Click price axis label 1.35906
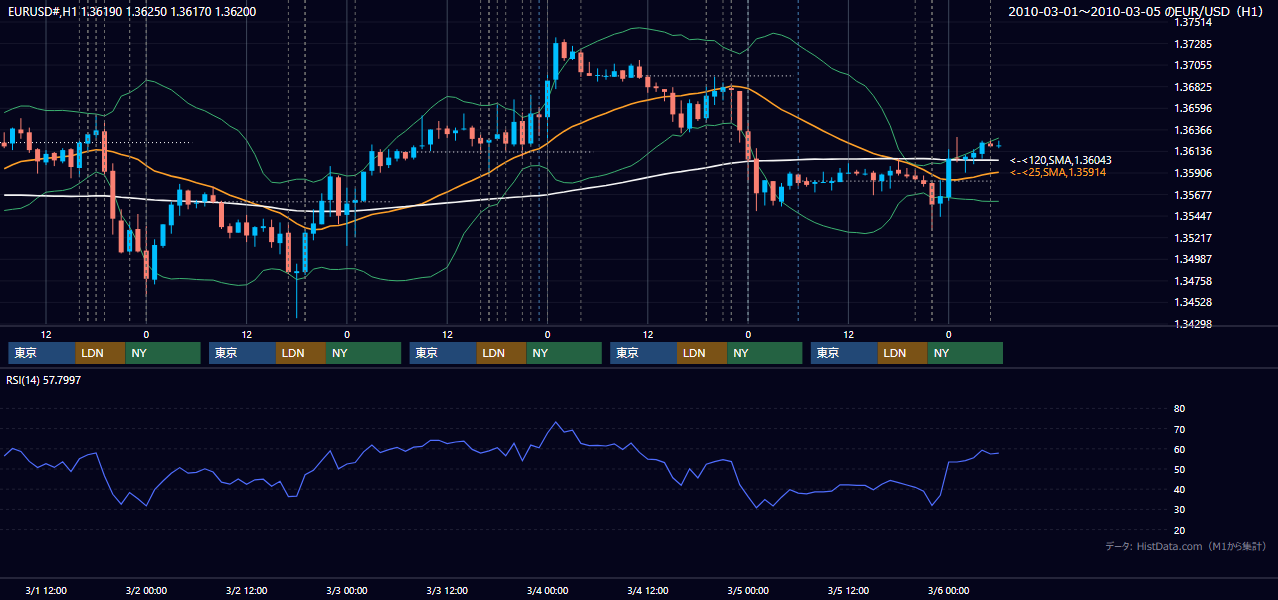This screenshot has width=1278, height=600. pos(1193,174)
